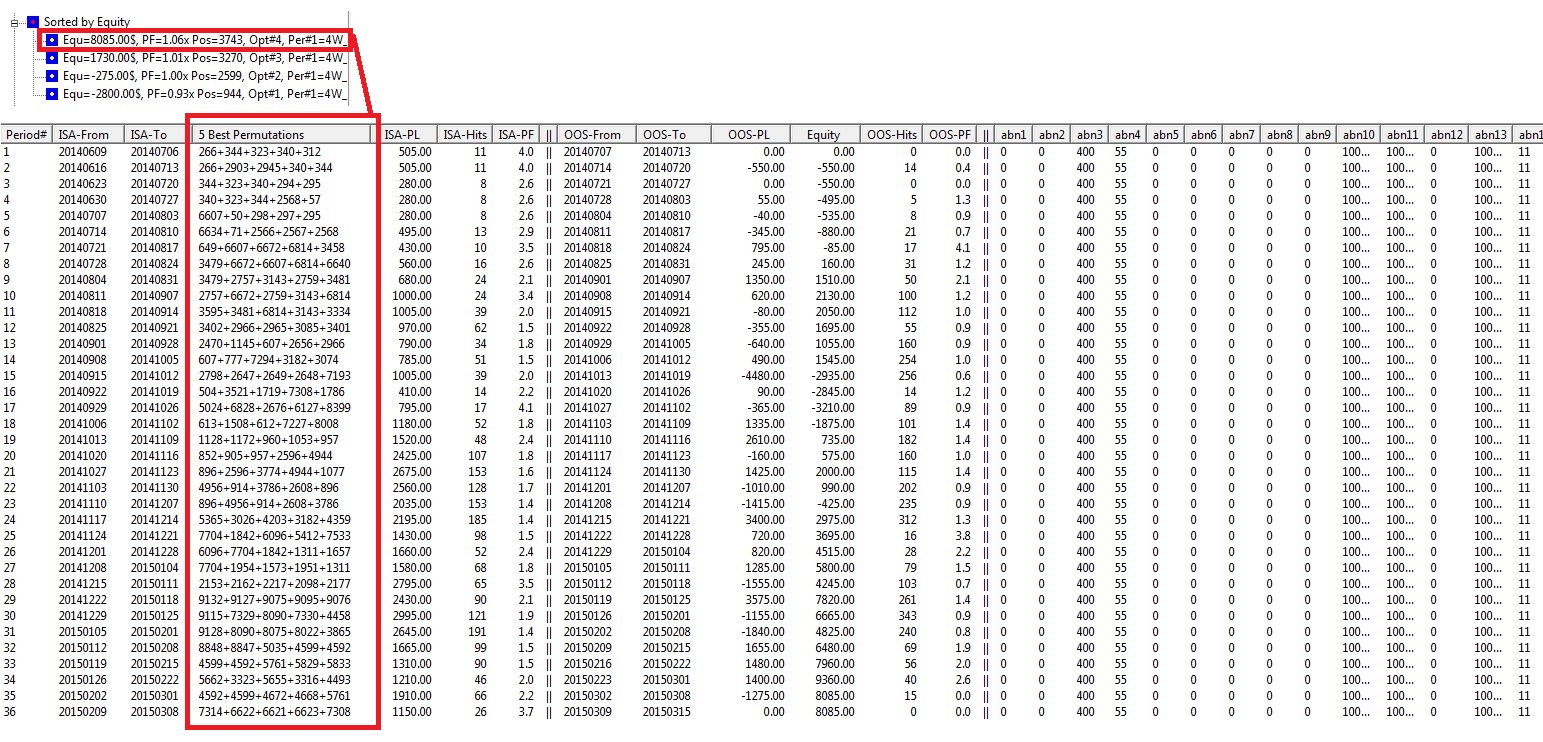
Task: Click ISA-PL value 2995.00
Action: [x=410, y=616]
